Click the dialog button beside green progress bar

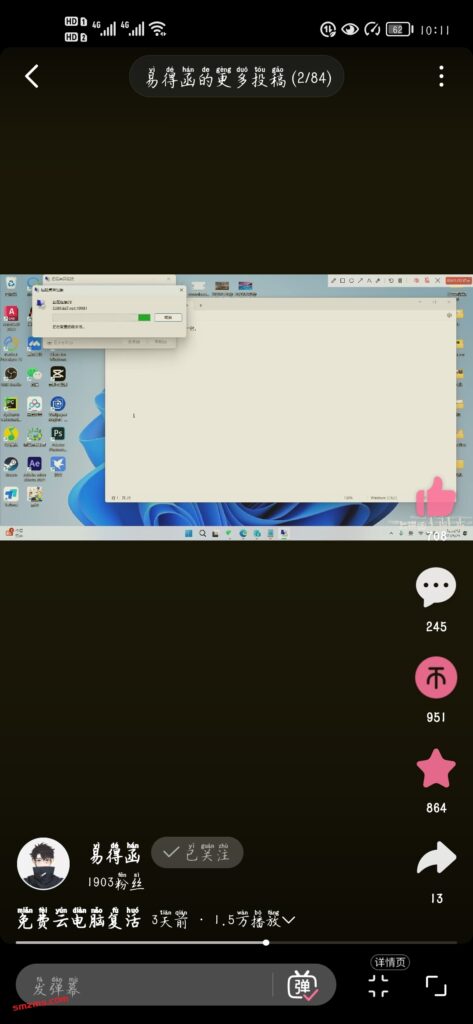coord(168,317)
